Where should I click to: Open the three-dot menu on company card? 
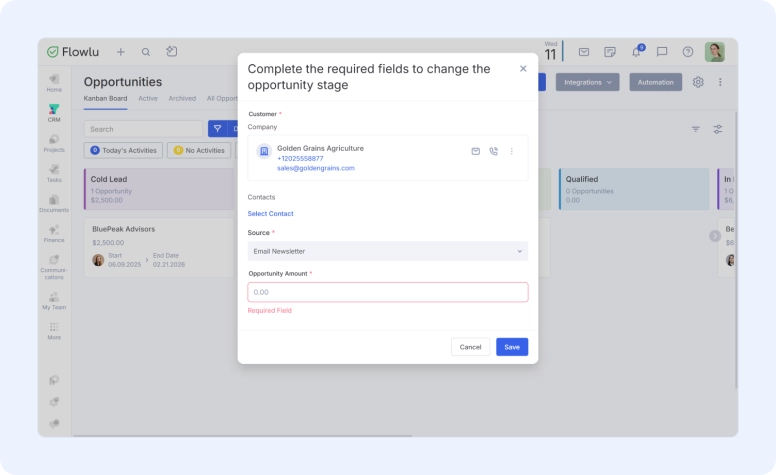pyautogui.click(x=512, y=151)
